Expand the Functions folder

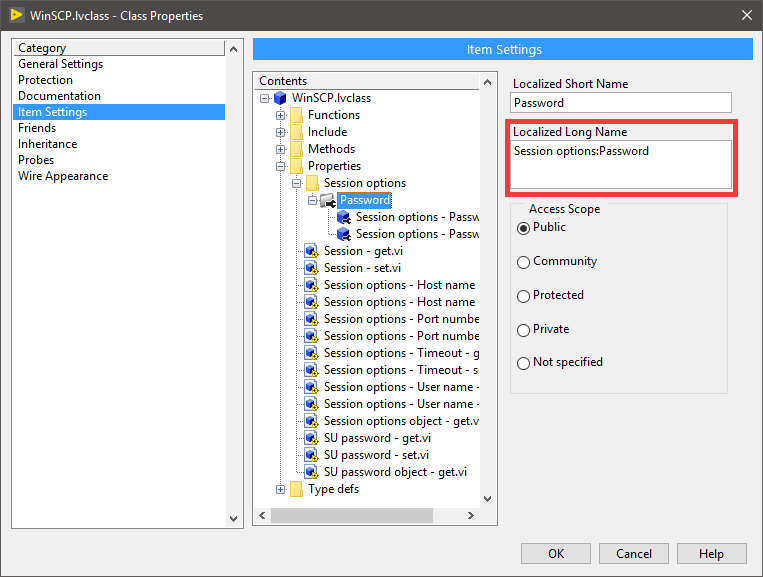pyautogui.click(x=280, y=116)
